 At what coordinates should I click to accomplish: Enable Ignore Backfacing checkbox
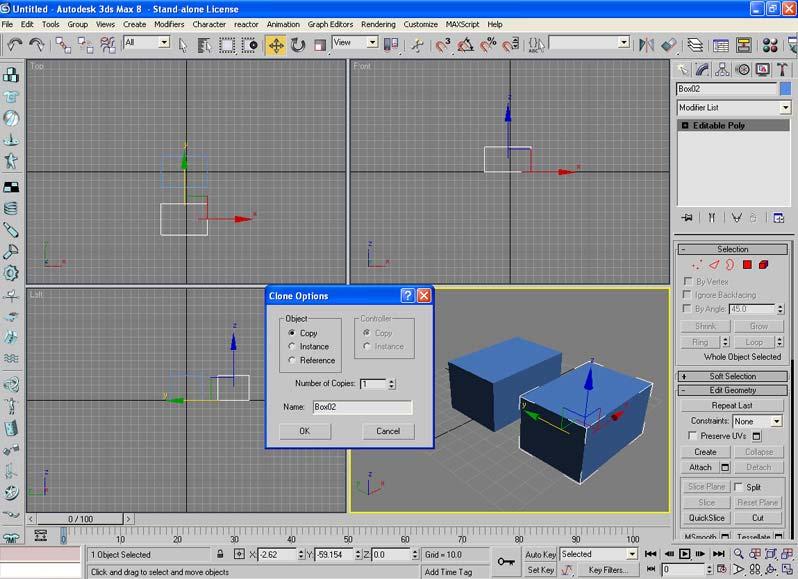(687, 295)
